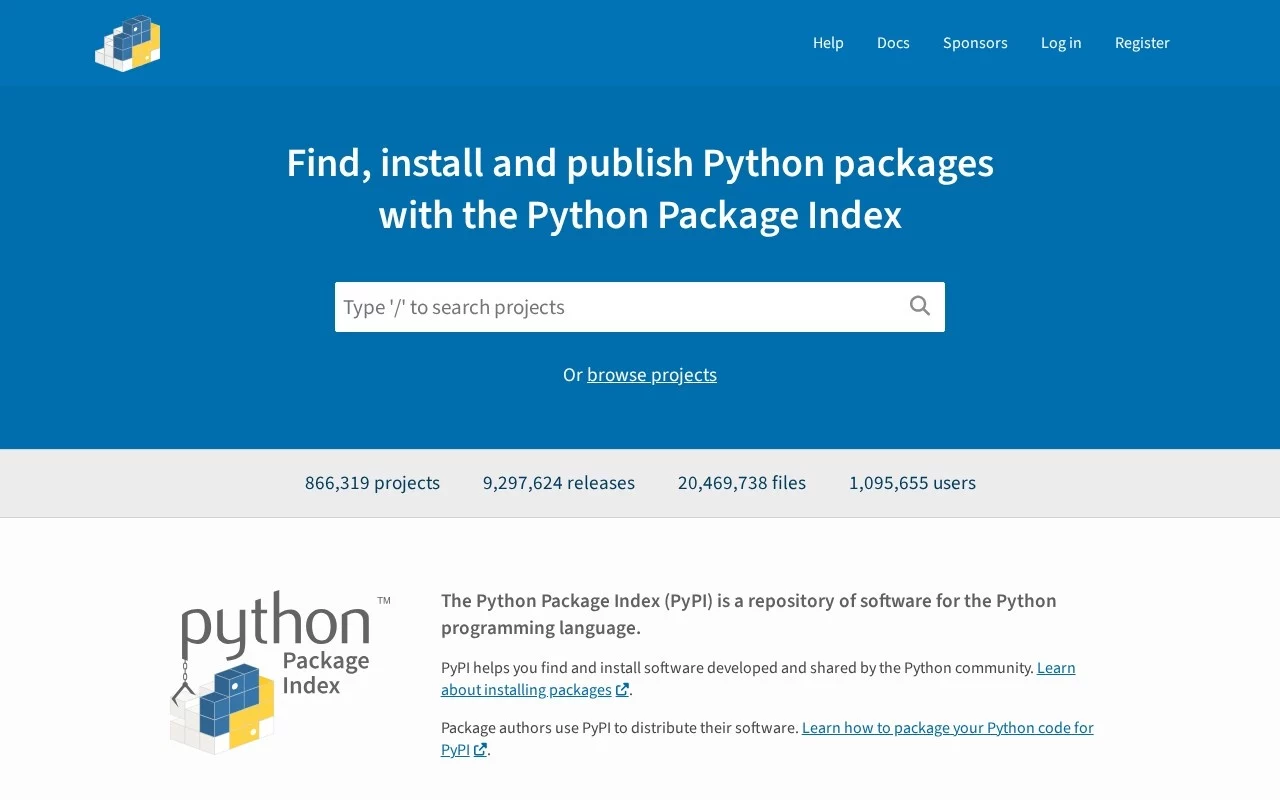Open Learn how to package your Python code link

click(767, 739)
